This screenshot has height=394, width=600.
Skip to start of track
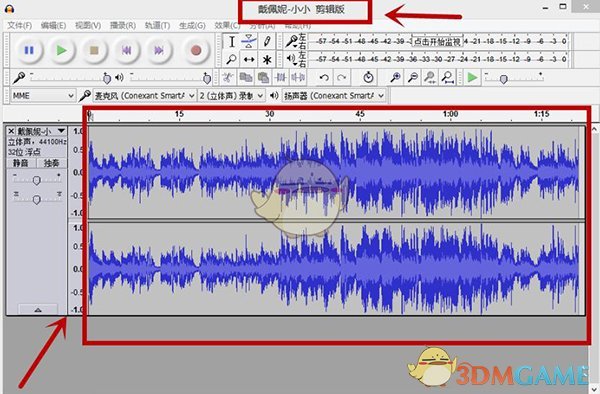127,50
